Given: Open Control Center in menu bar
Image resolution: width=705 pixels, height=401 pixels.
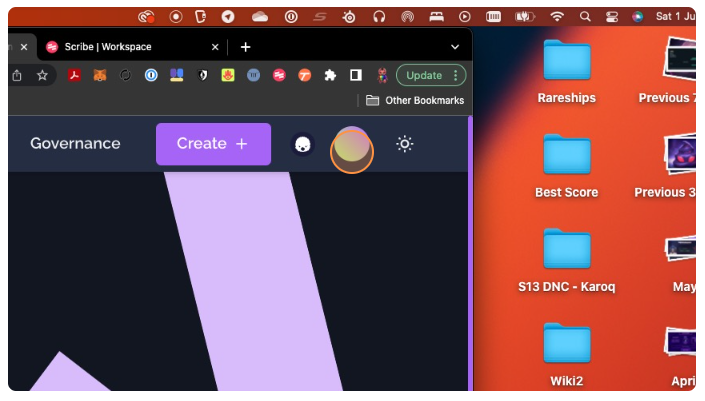Looking at the screenshot, I should coord(611,17).
